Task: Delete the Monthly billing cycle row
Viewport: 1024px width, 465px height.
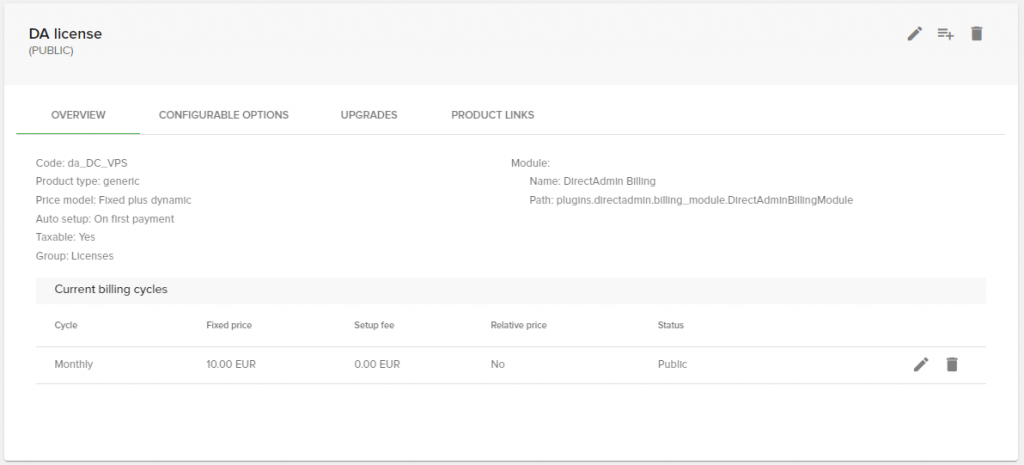Action: [952, 365]
